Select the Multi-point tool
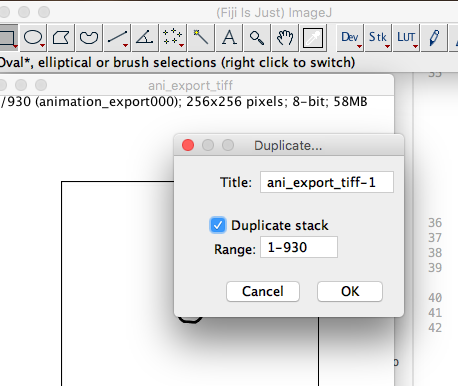Image resolution: width=458 pixels, height=386 pixels. (173, 37)
